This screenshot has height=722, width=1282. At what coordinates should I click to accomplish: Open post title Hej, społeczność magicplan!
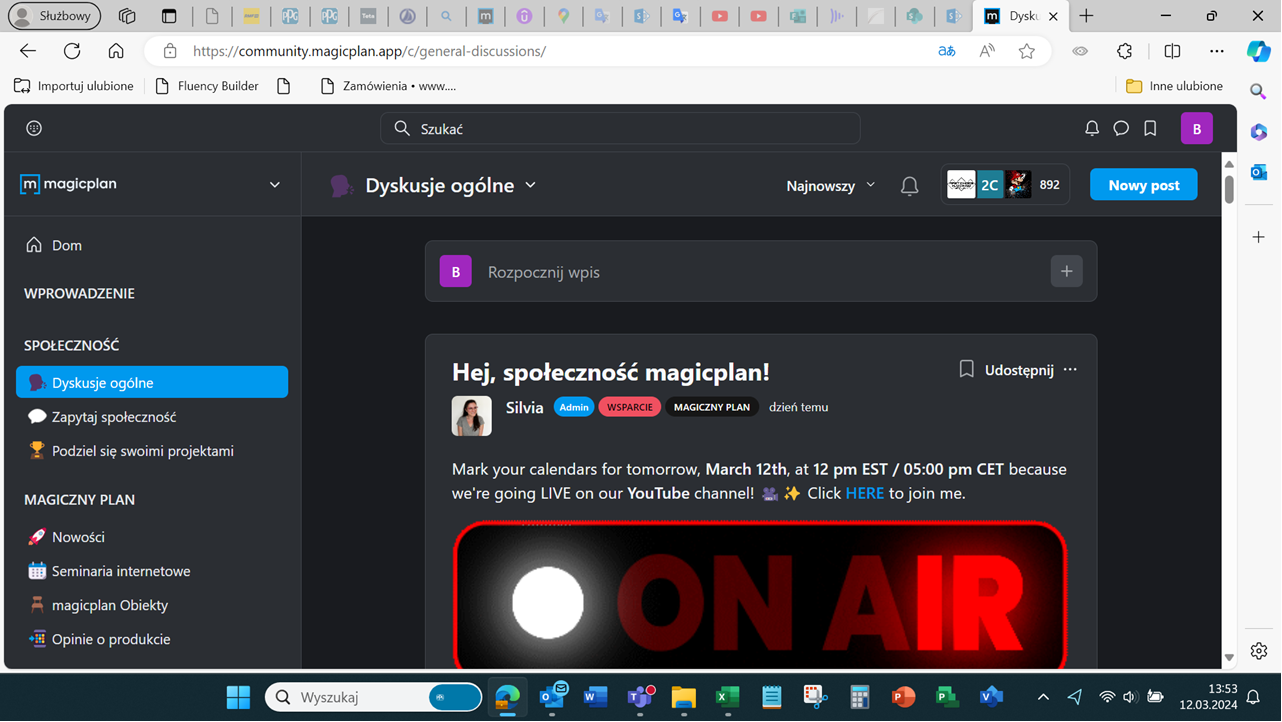tap(611, 372)
